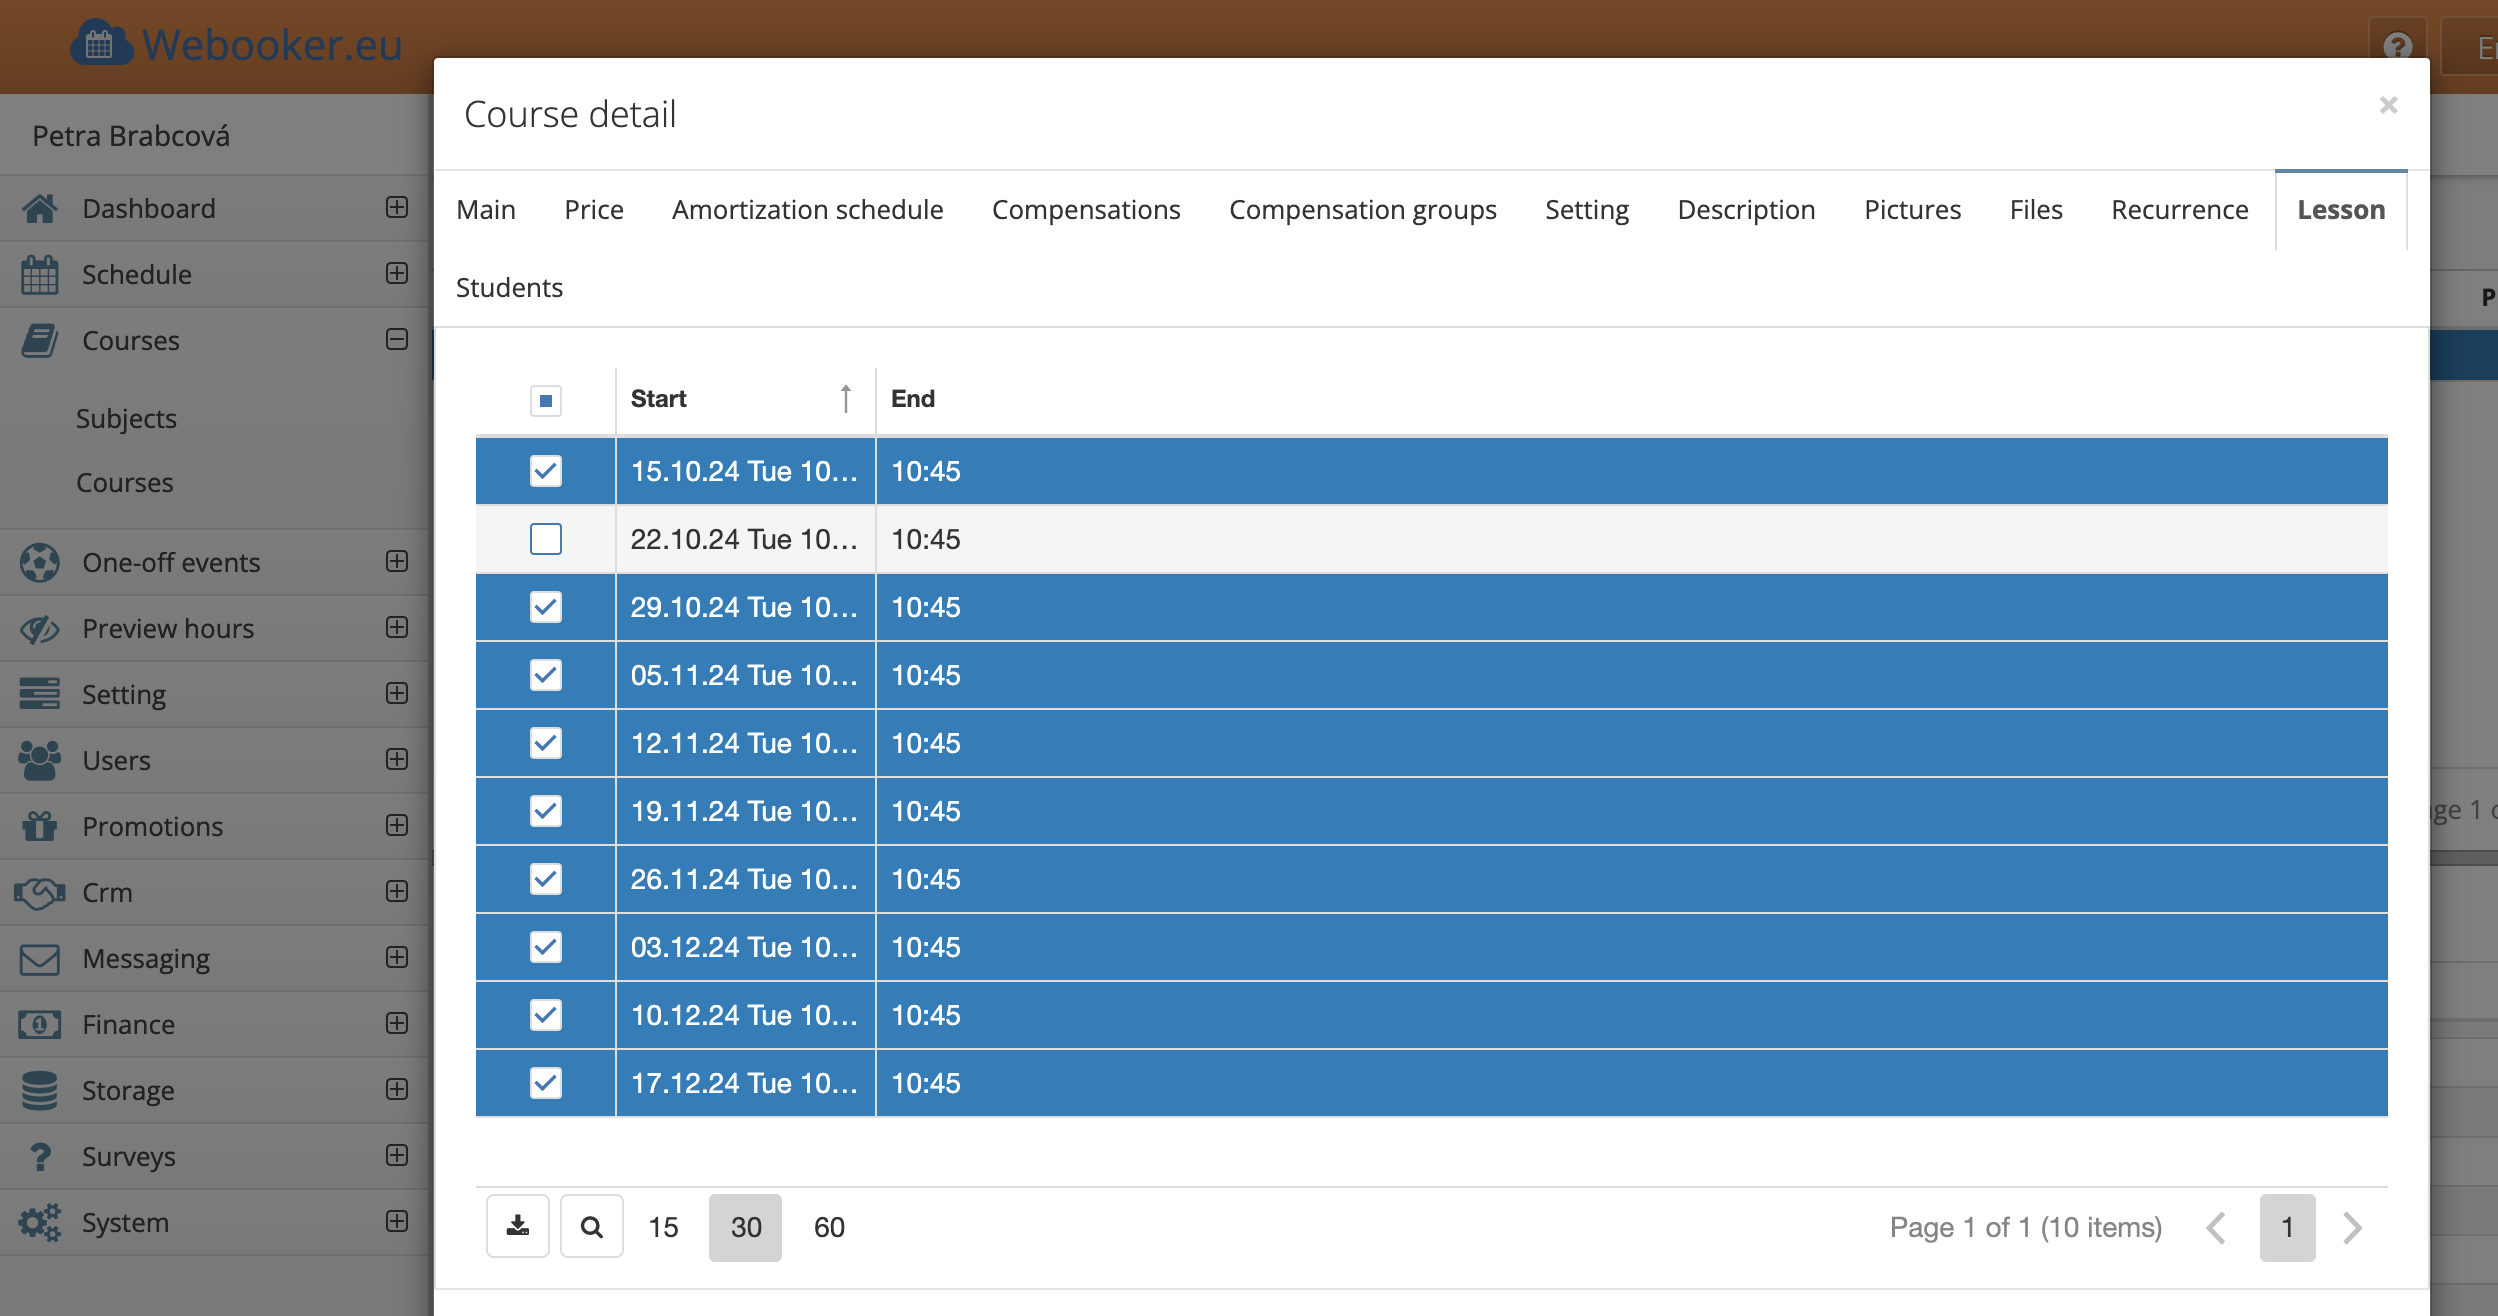This screenshot has height=1316, width=2498.
Task: Open Subjects under Courses
Action: tap(126, 418)
